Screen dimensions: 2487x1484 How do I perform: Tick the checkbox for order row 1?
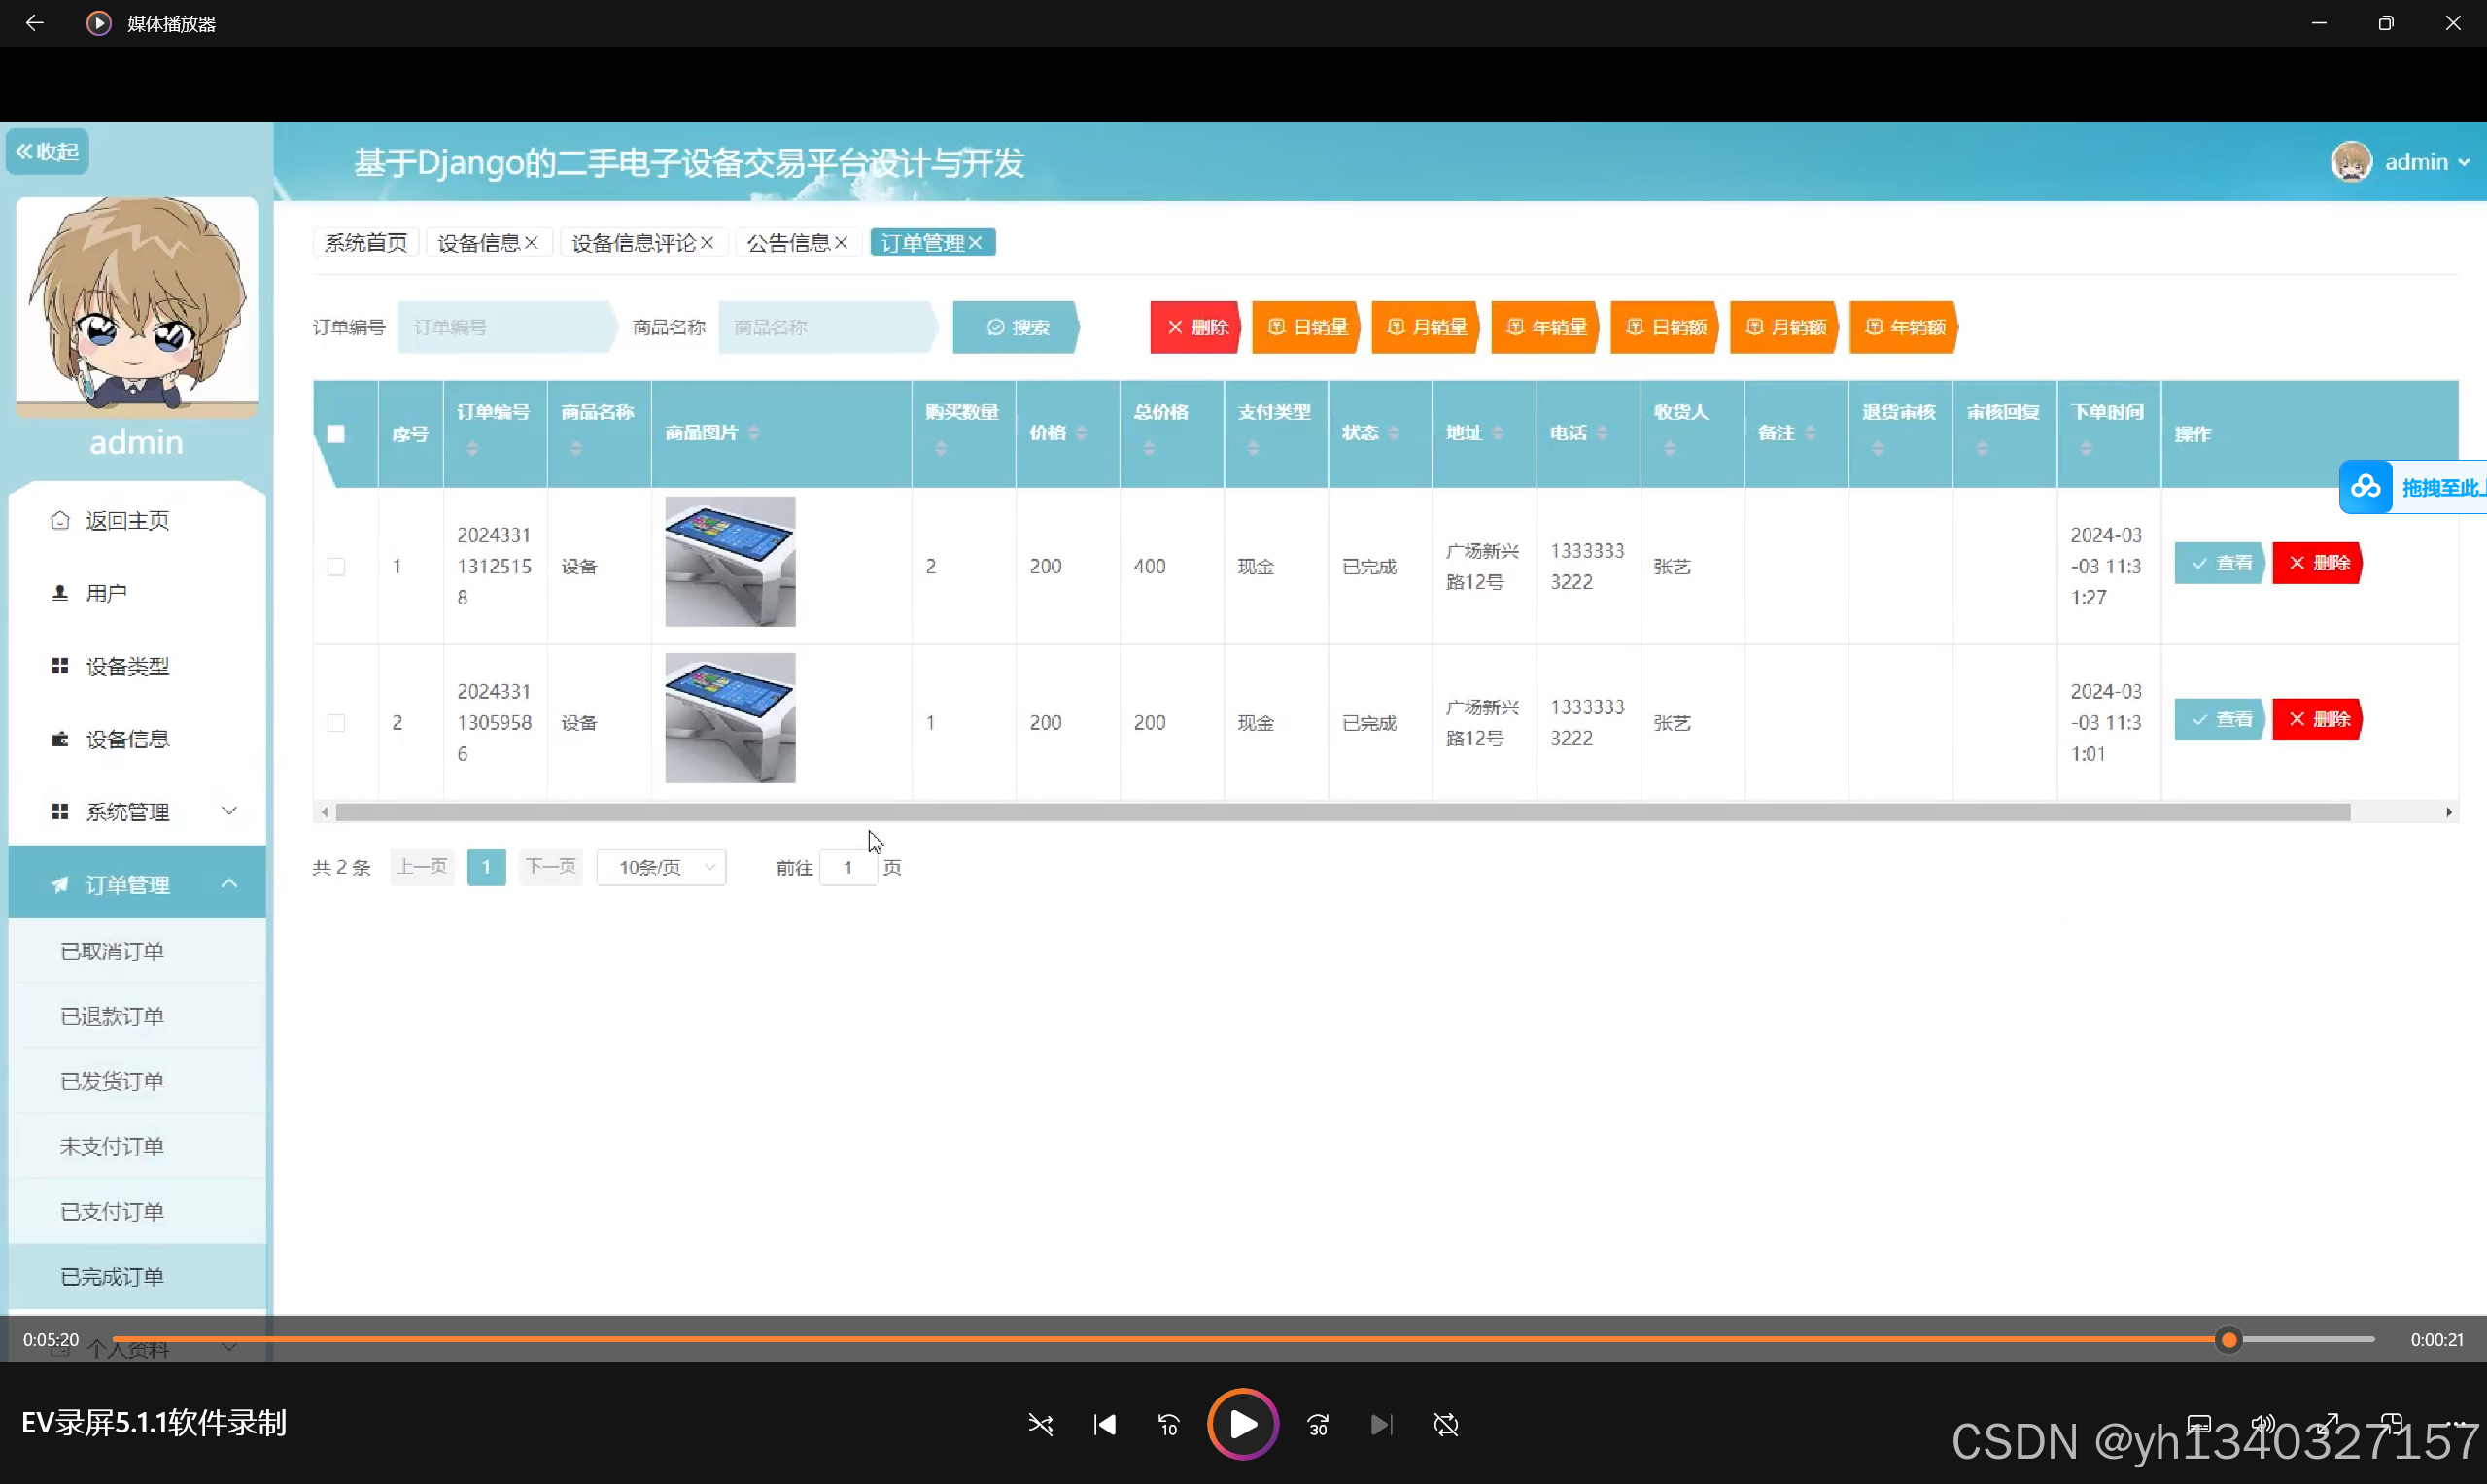click(336, 567)
